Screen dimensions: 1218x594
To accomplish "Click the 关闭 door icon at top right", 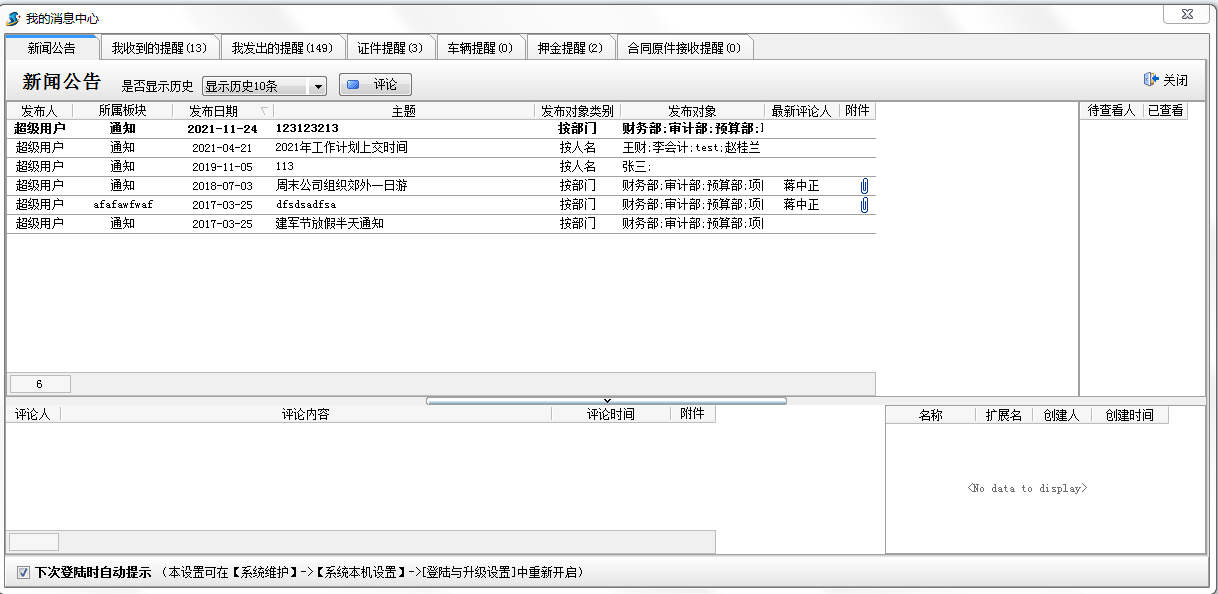I will point(1150,80).
